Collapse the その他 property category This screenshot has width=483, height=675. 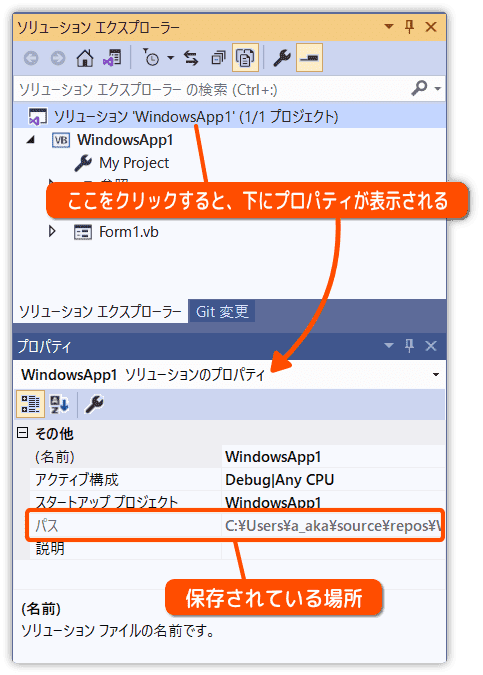click(x=22, y=433)
